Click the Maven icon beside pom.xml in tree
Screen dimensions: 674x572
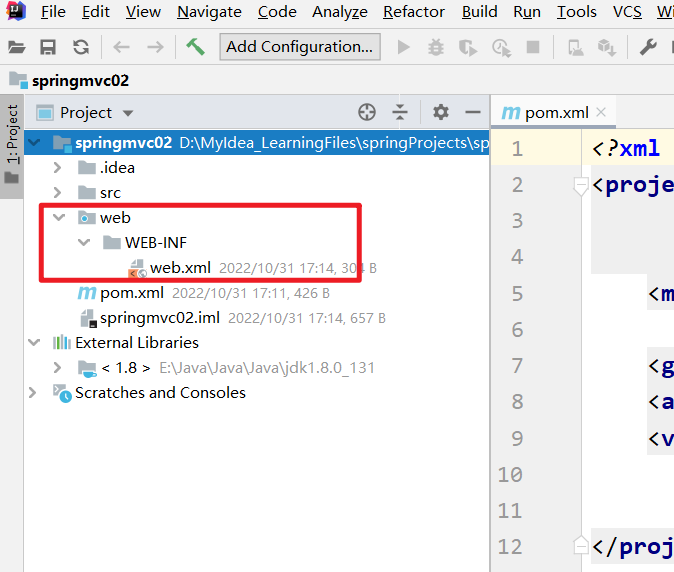tap(87, 293)
